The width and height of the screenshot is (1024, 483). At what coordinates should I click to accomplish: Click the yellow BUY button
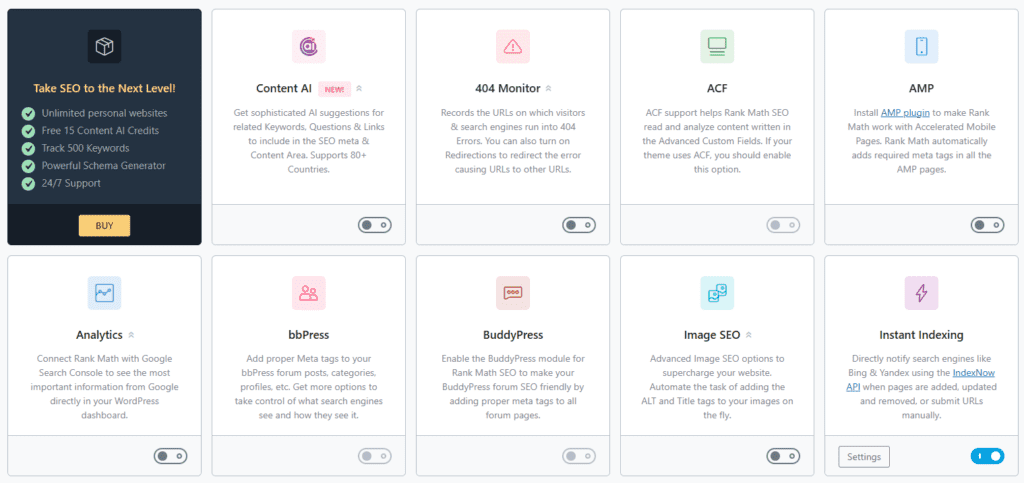click(x=104, y=225)
